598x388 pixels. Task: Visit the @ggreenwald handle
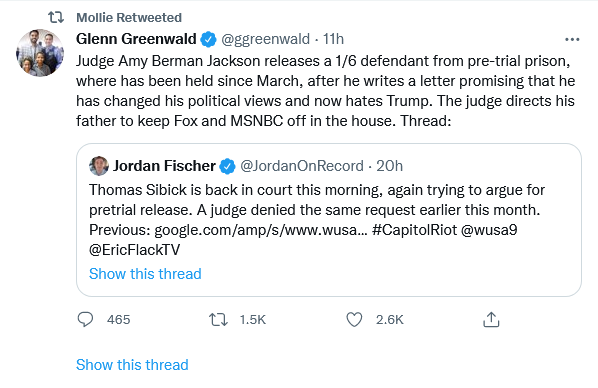(265, 39)
